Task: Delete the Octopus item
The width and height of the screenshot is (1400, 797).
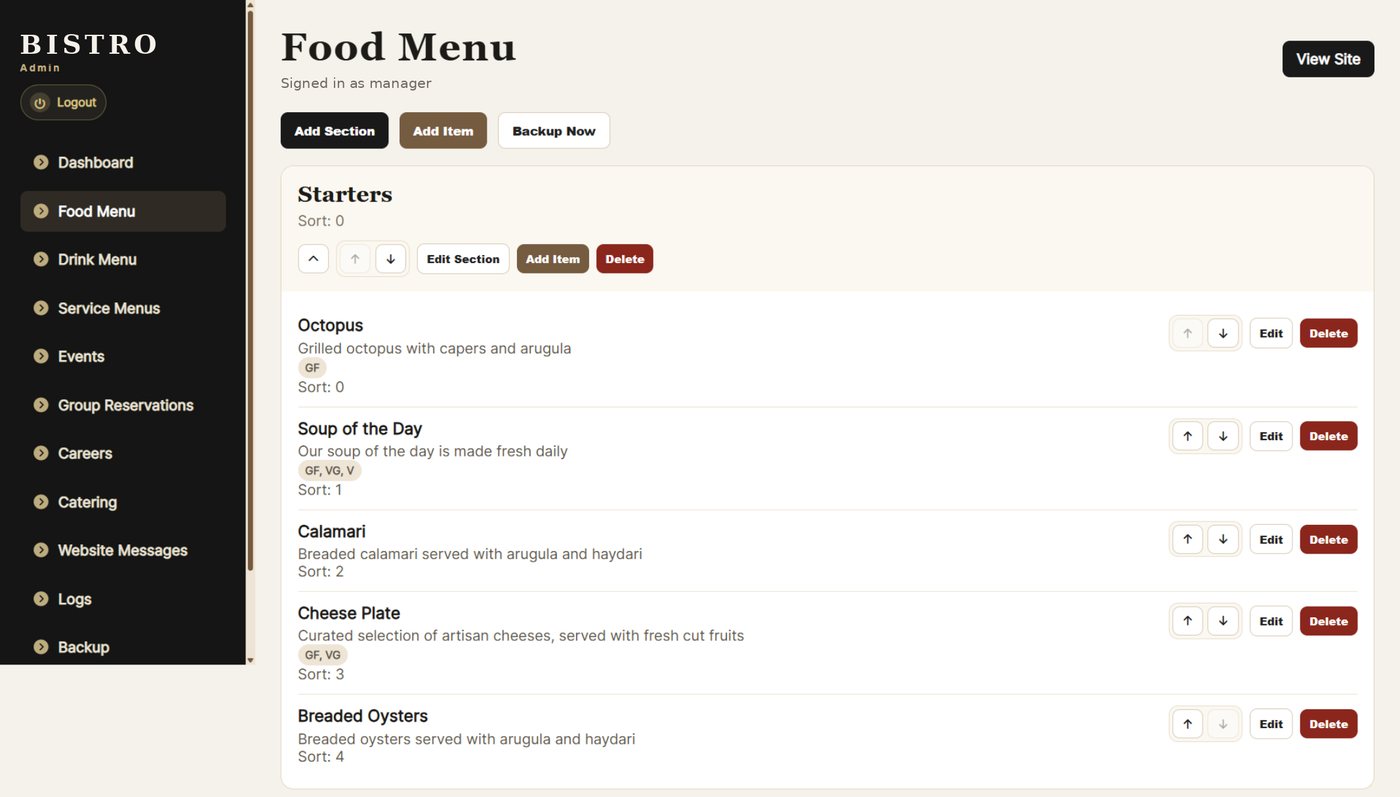Action: tap(1329, 333)
